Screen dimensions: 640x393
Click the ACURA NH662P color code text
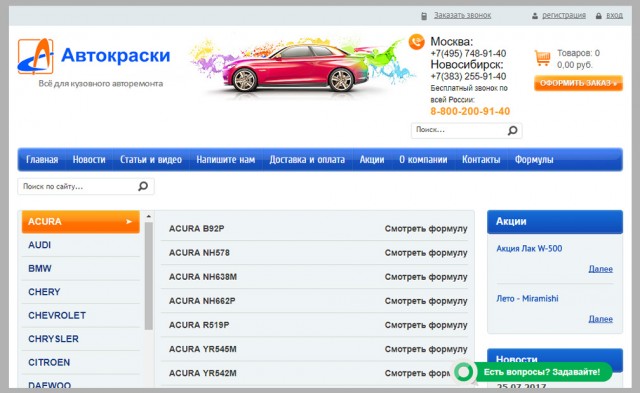[202, 301]
